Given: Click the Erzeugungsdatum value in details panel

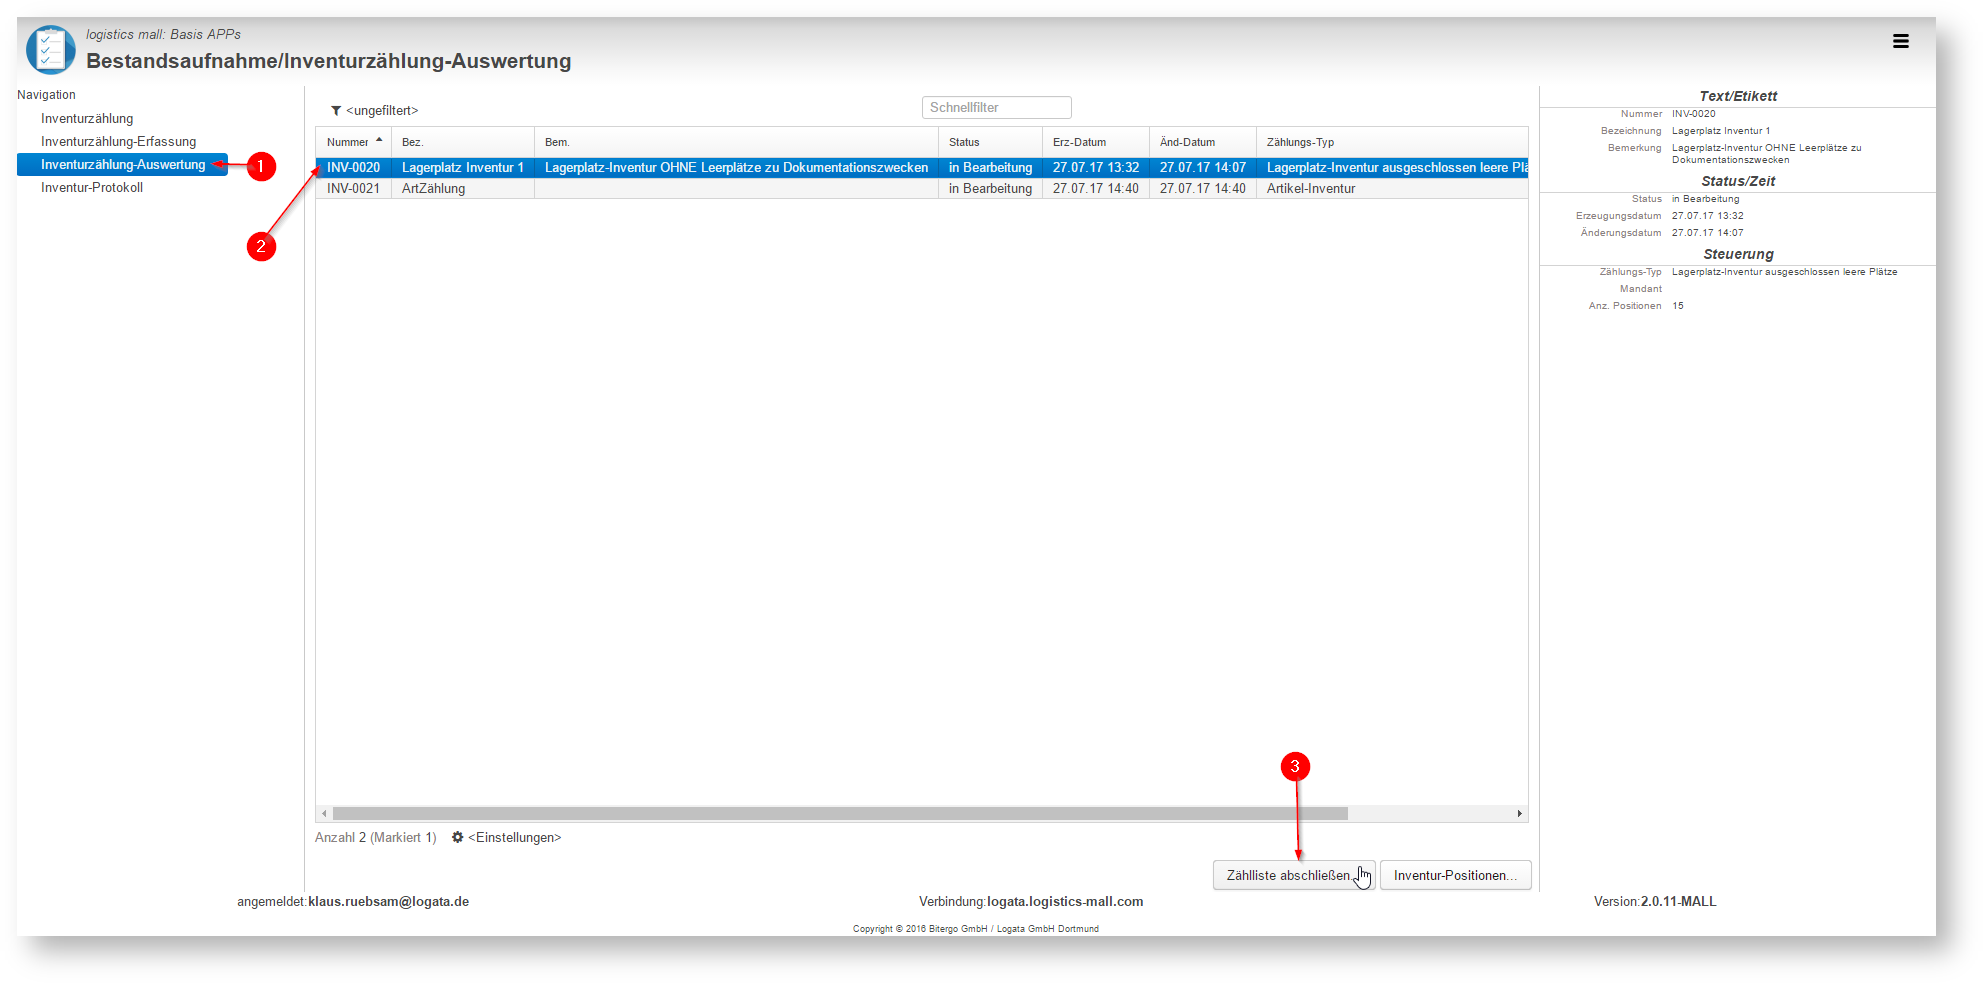Looking at the screenshot, I should (1707, 216).
